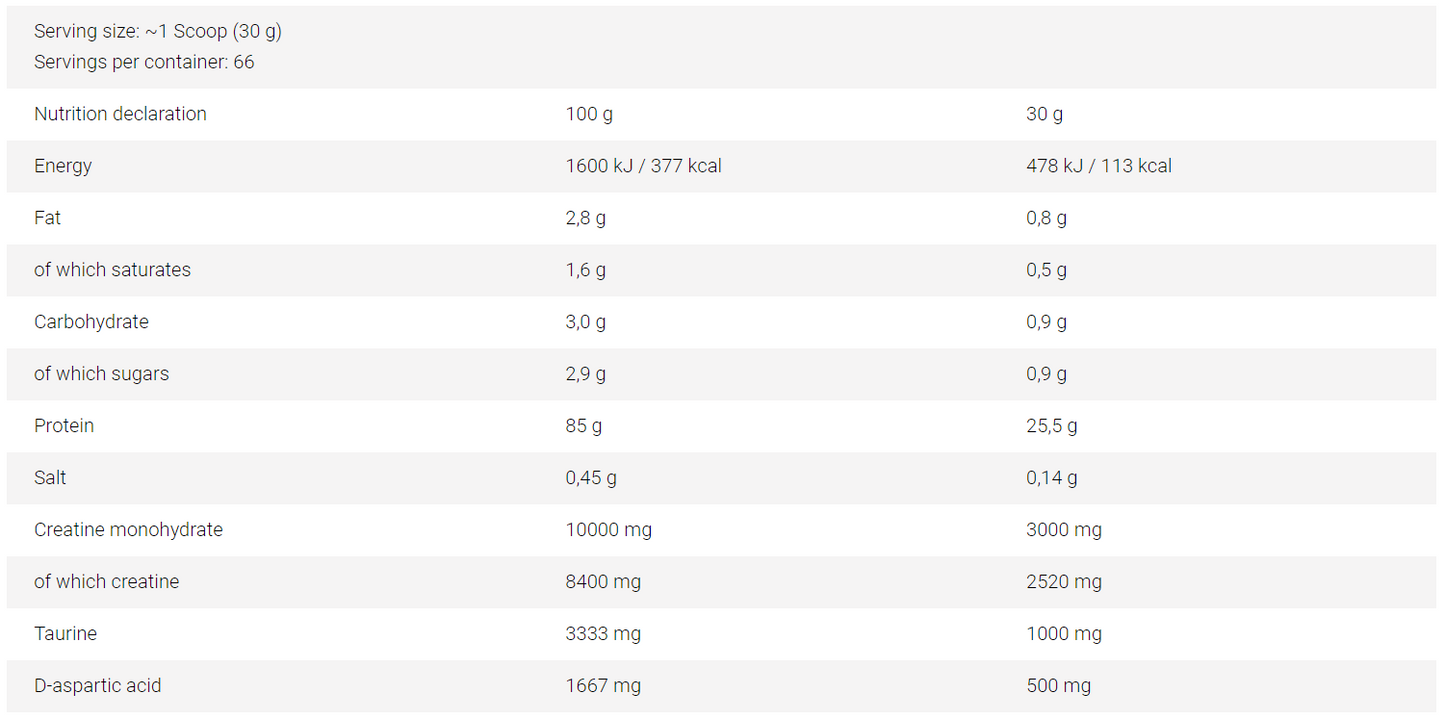Click the 'of which creatine' label
1445x719 pixels.
[x=106, y=582]
